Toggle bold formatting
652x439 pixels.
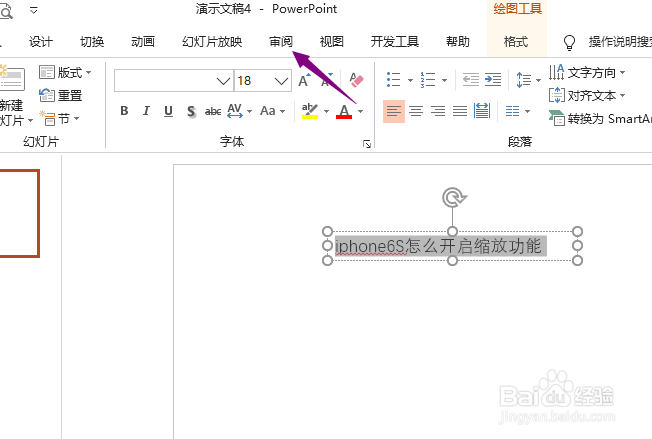click(x=124, y=111)
